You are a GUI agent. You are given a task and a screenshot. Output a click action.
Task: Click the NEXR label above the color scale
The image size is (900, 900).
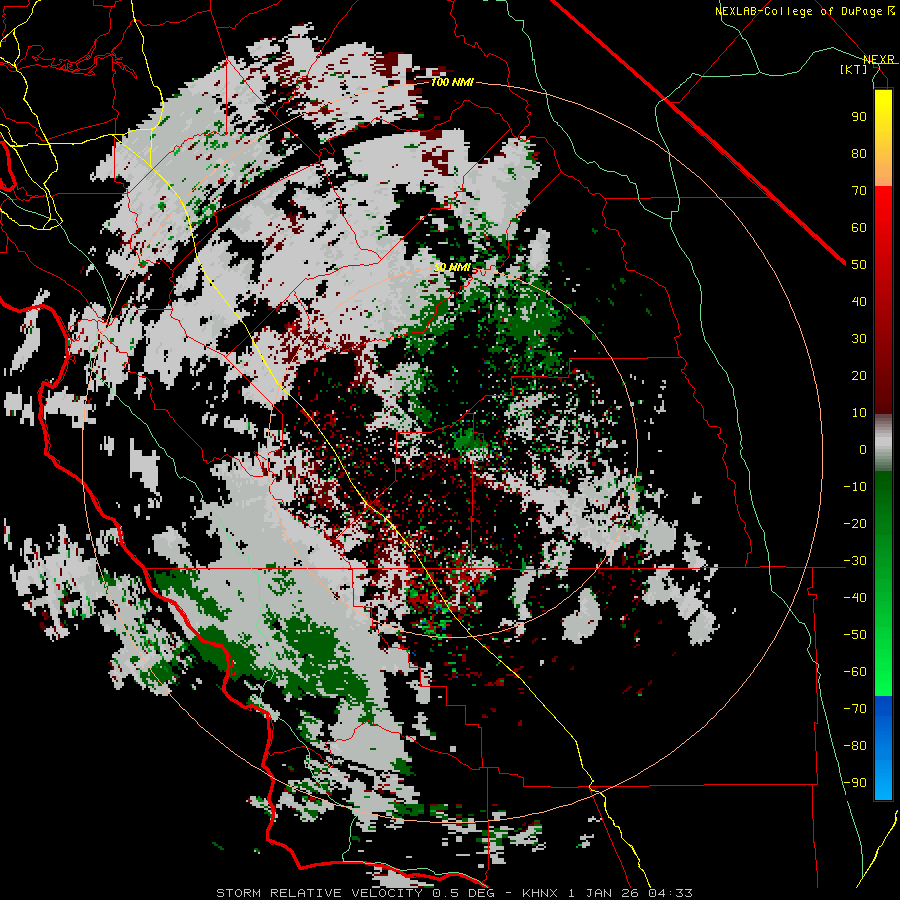click(x=879, y=59)
